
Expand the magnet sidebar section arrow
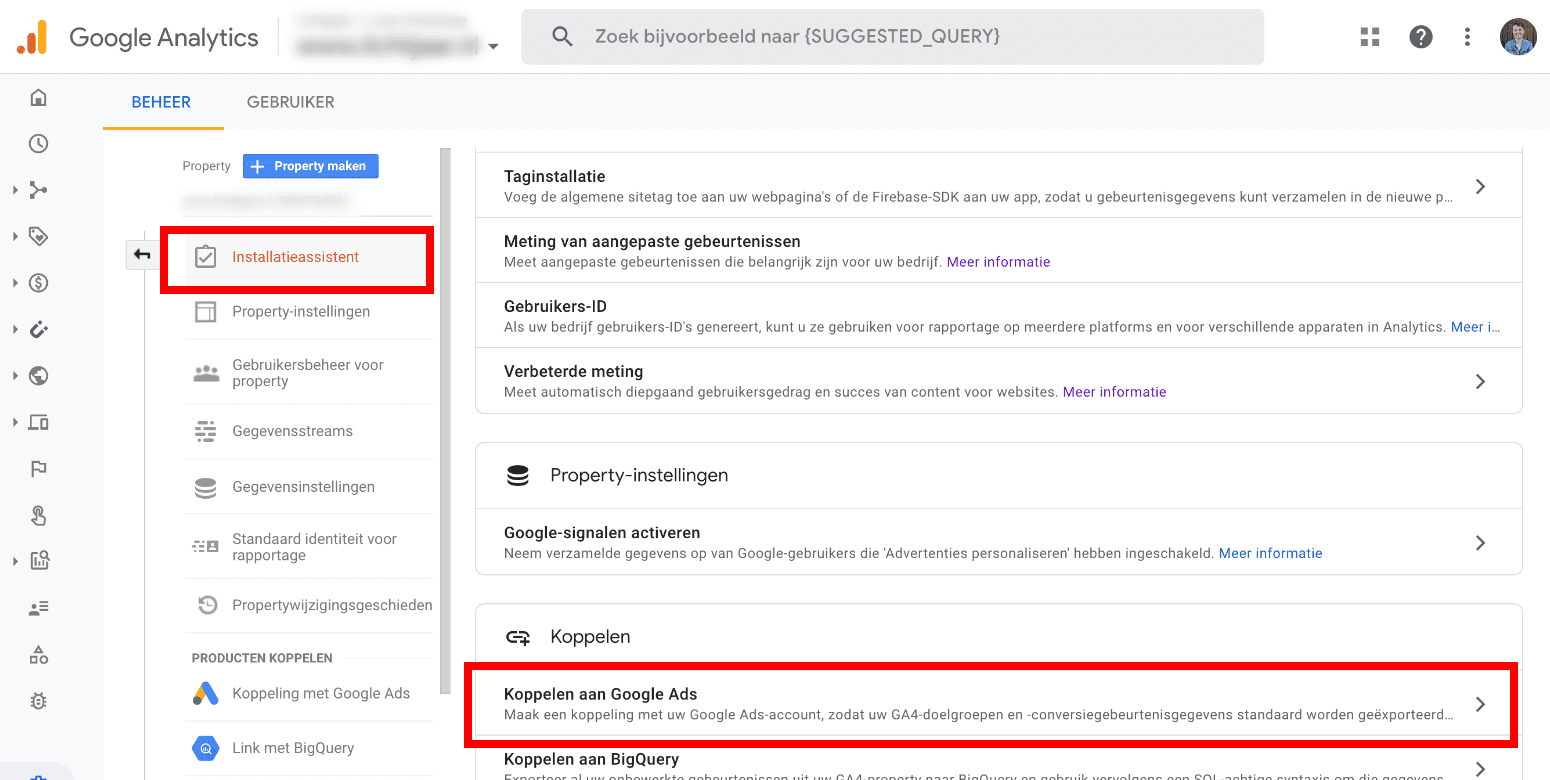(15, 329)
